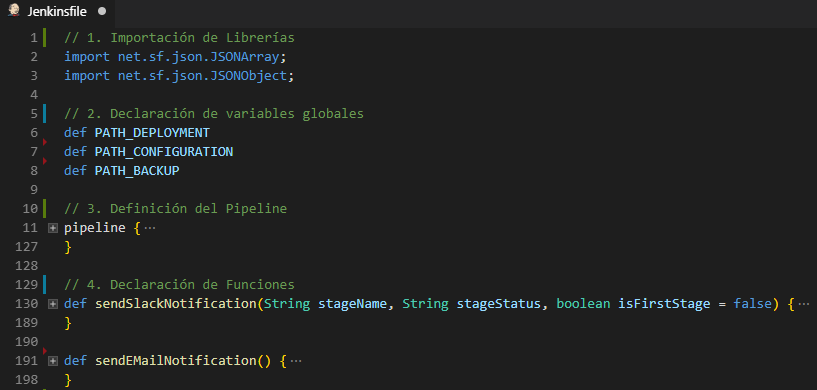Viewport: 817px width, 390px height.
Task: Click the unsaved-changes dot on the Jenkinsfile tab
Action: point(102,11)
